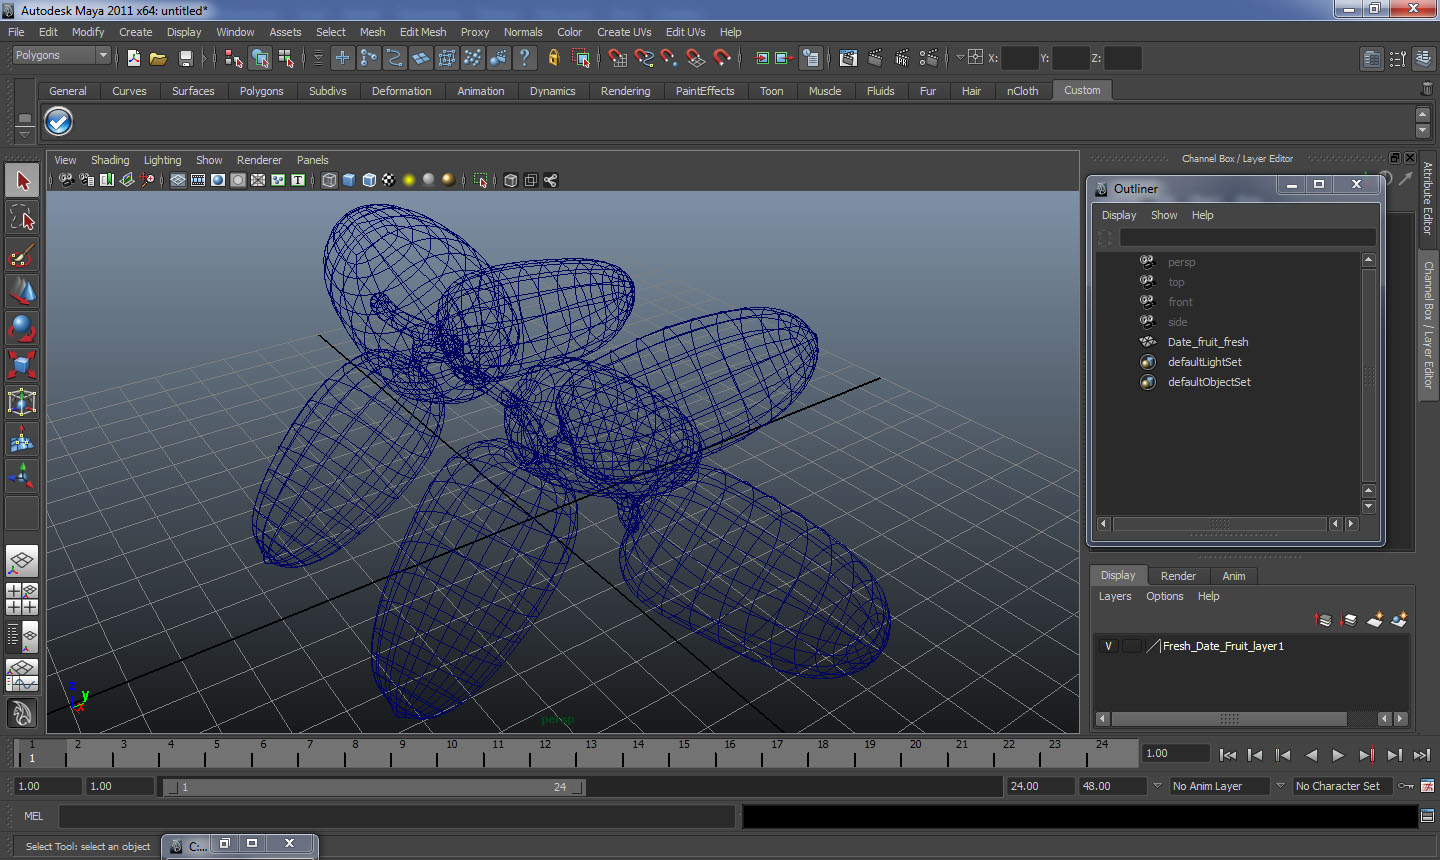Show Channel Box / Layer Editor icon

(x=1424, y=59)
